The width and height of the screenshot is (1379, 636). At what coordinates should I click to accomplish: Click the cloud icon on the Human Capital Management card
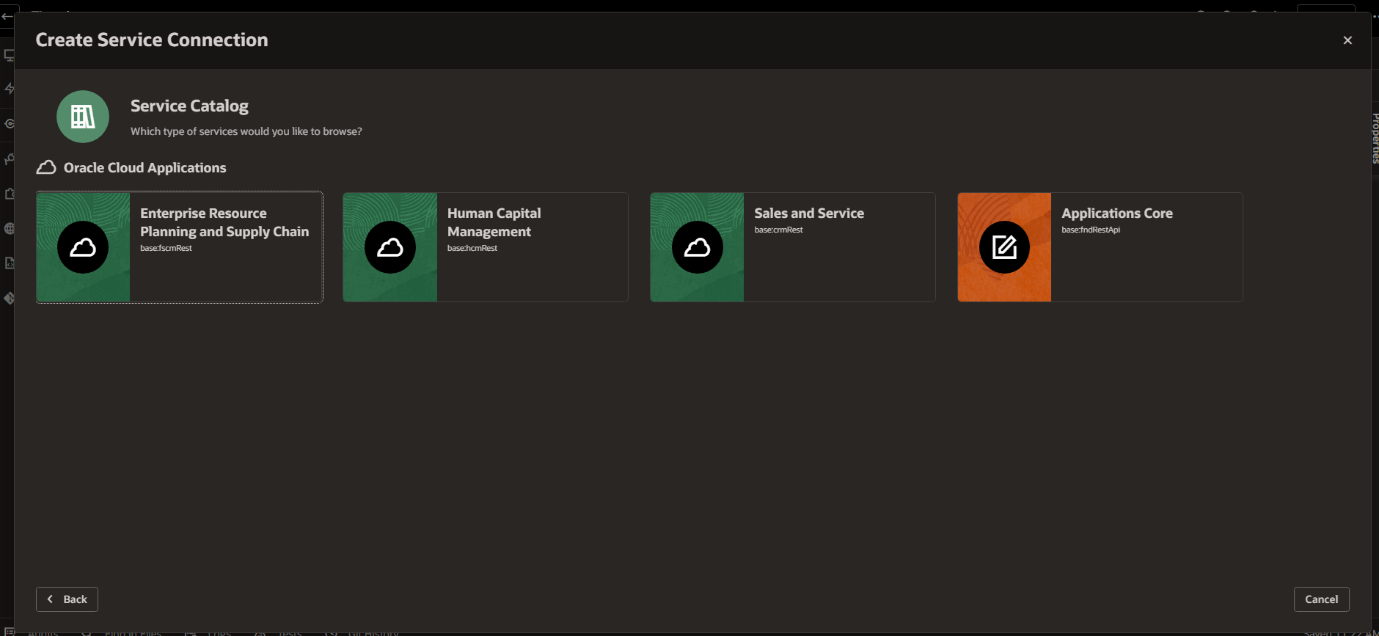coord(390,247)
